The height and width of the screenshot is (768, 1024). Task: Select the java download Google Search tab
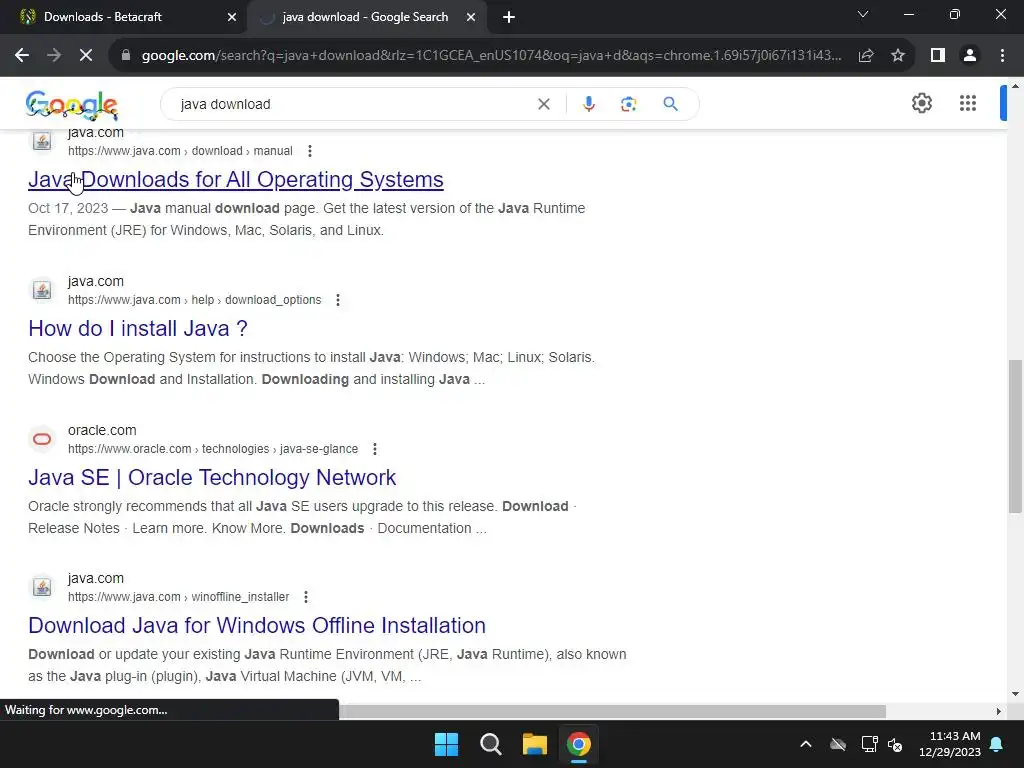[x=365, y=17]
